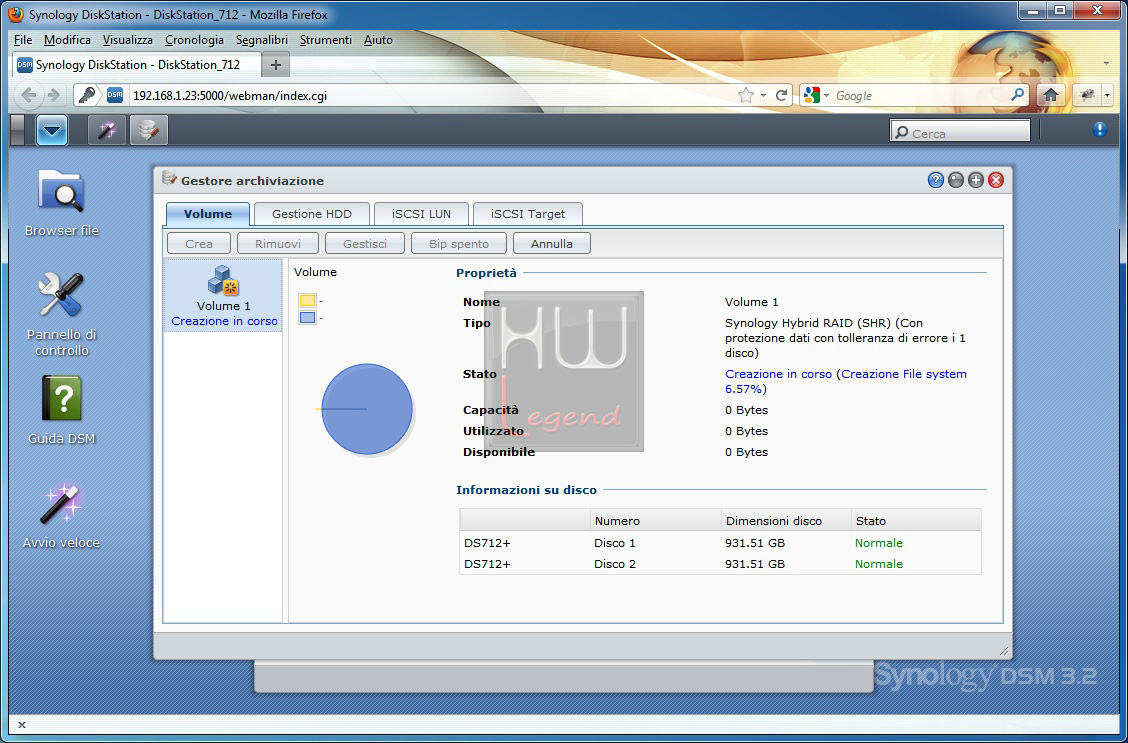Open the DSM main menu dropdown button
1128x743 pixels.
pyautogui.click(x=52, y=131)
